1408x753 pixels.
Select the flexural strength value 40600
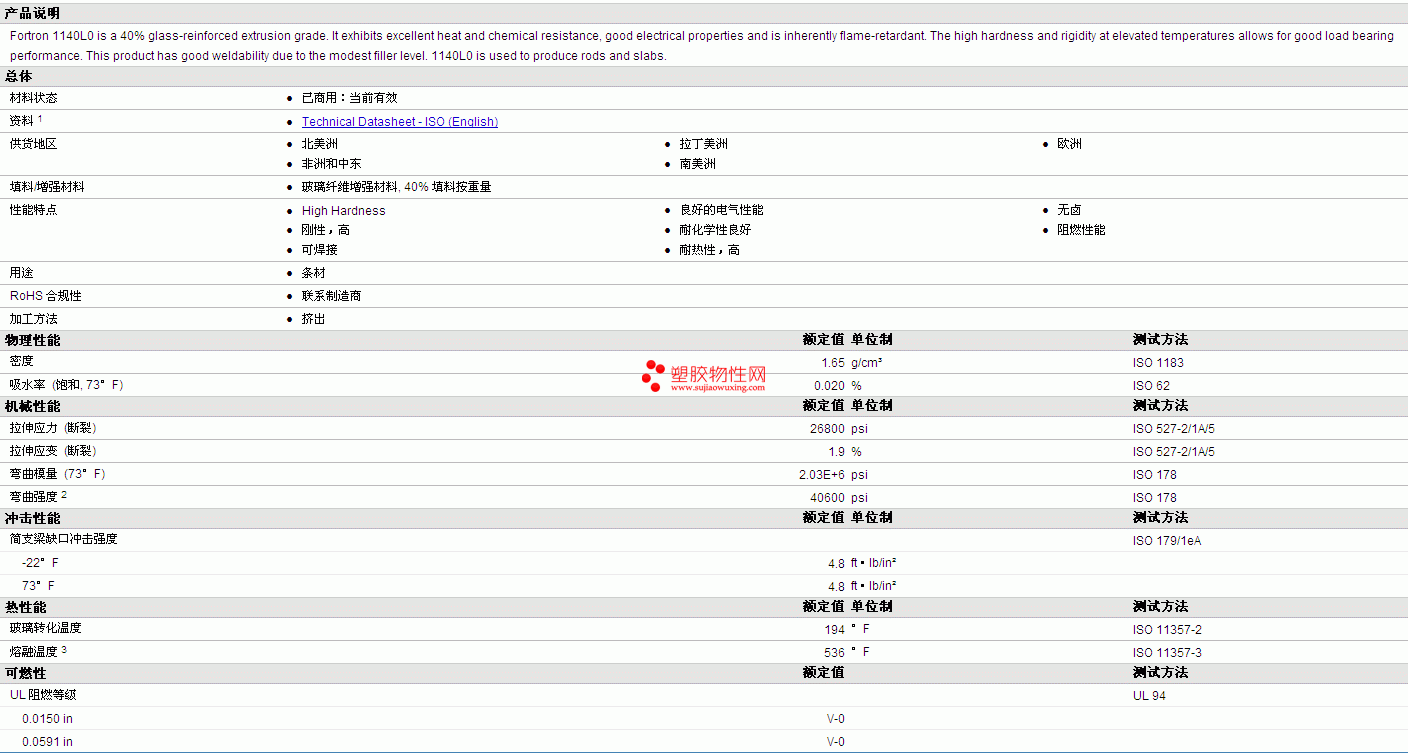click(828, 498)
